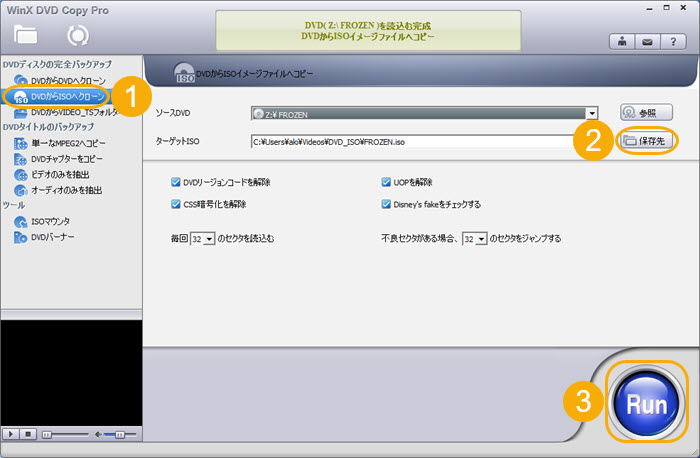Maximize the WinX DVD Copy Pro window

click(x=667, y=8)
